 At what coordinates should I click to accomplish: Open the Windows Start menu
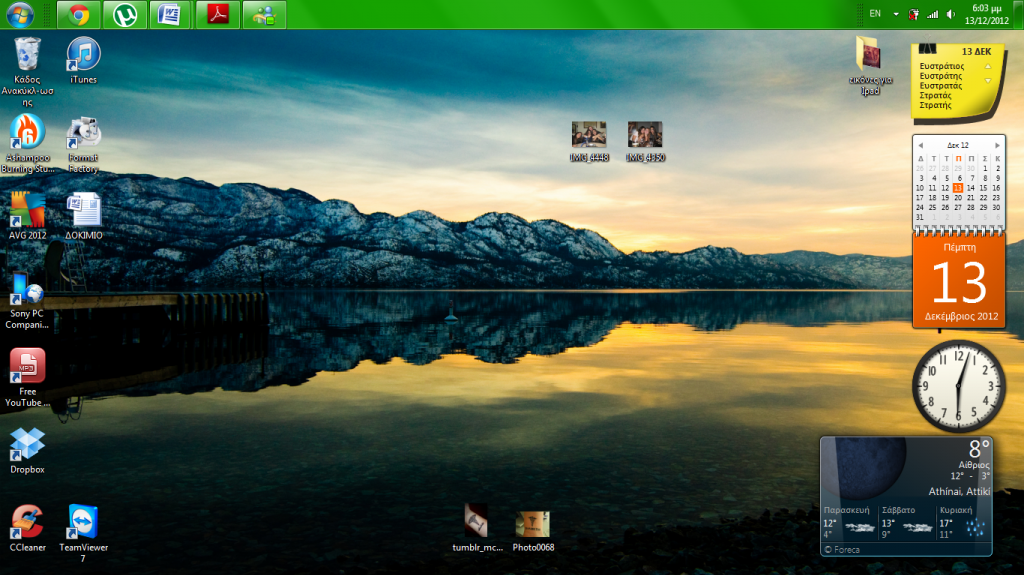click(20, 14)
